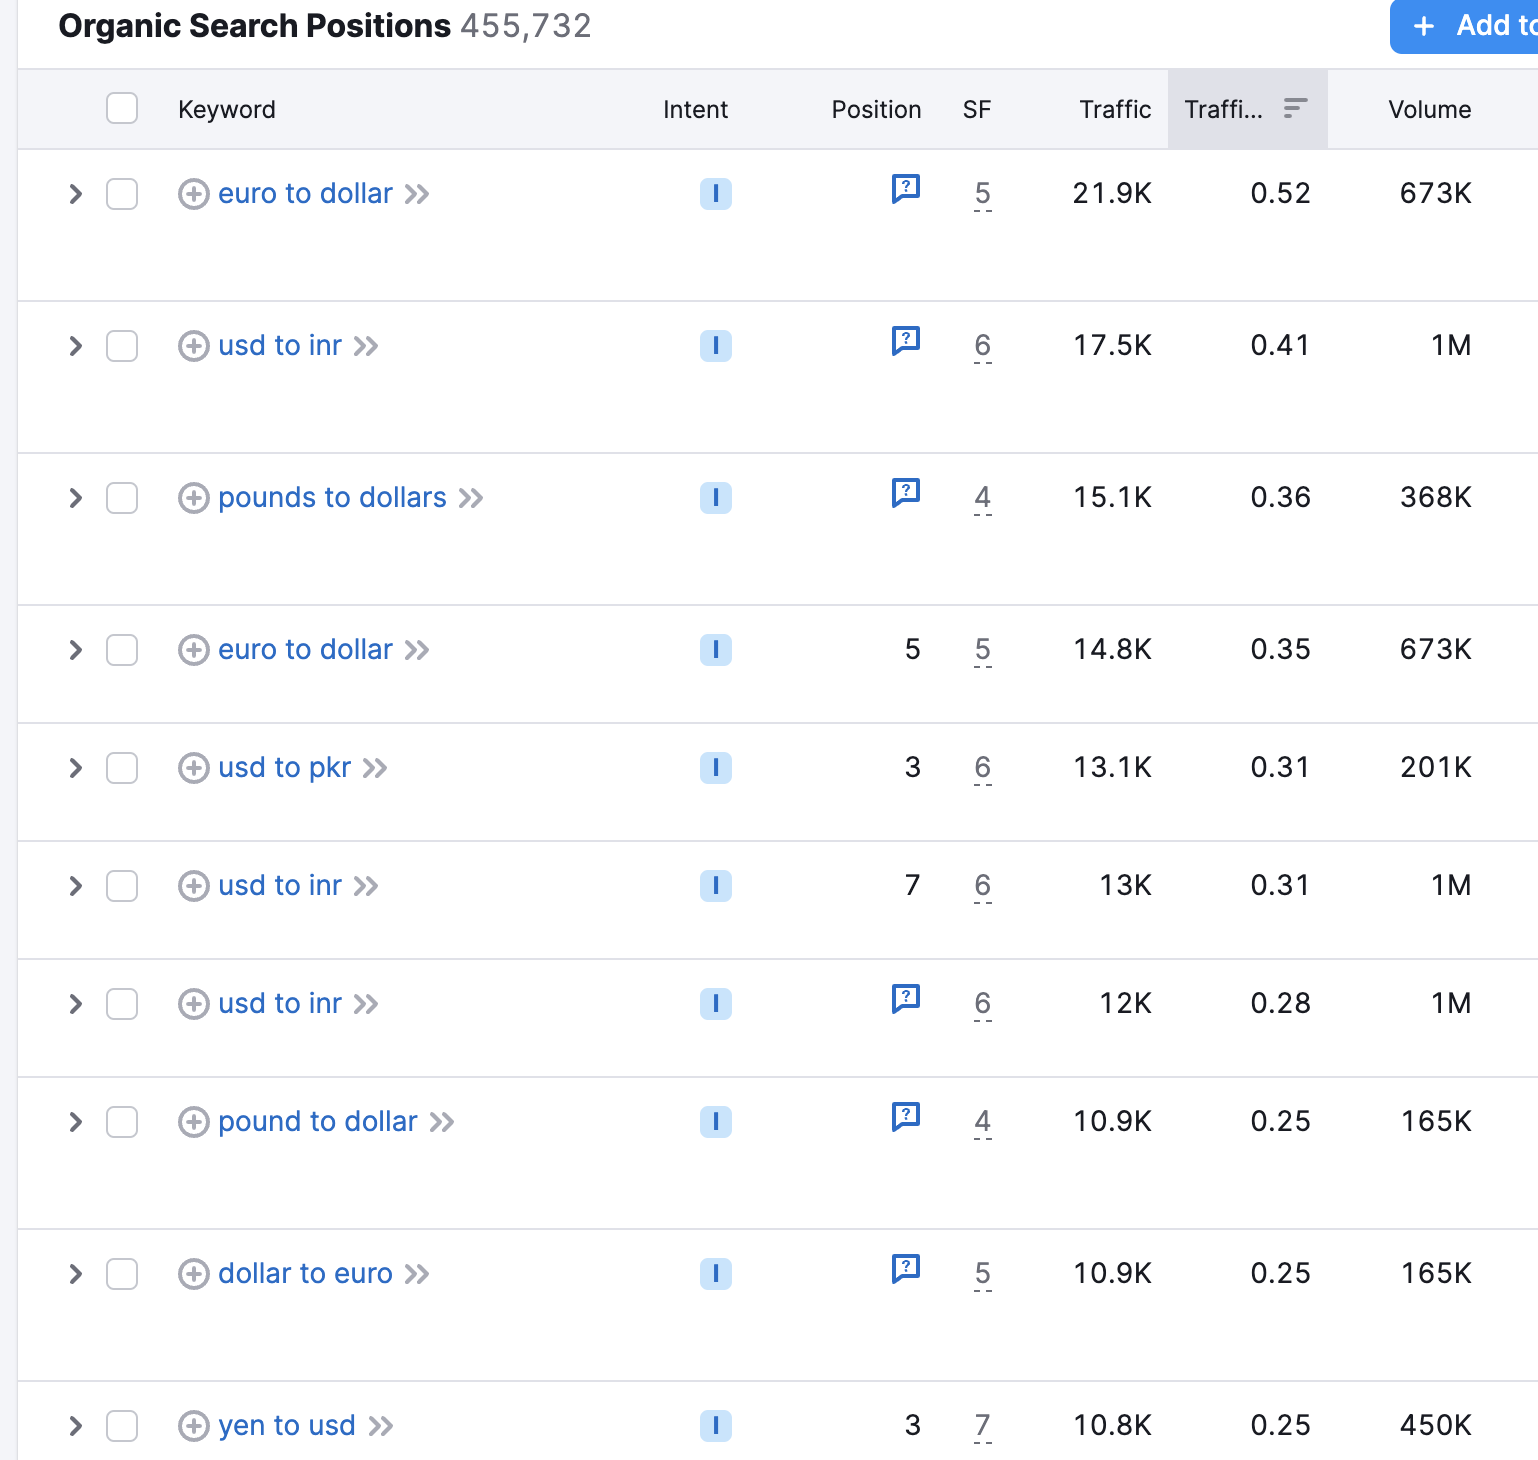Open the pounds to dollars keyword link
Screen dimensions: 1538x1460
331,497
